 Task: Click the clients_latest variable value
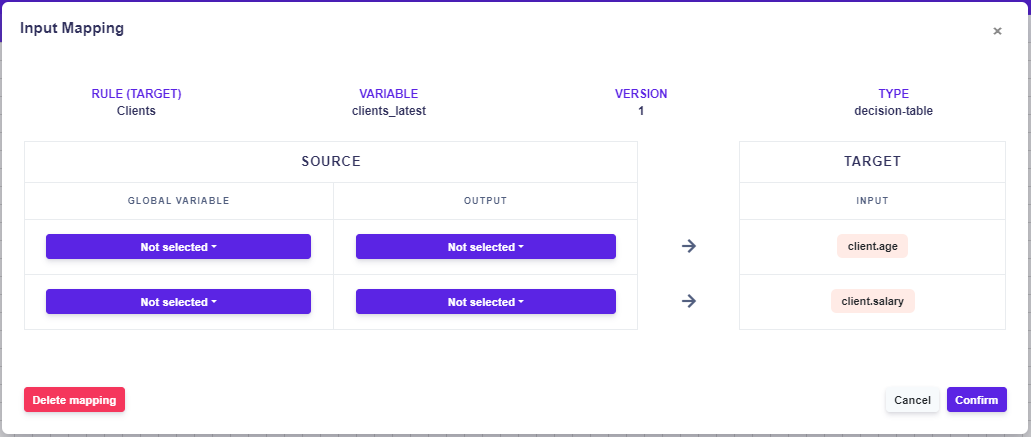tap(389, 111)
